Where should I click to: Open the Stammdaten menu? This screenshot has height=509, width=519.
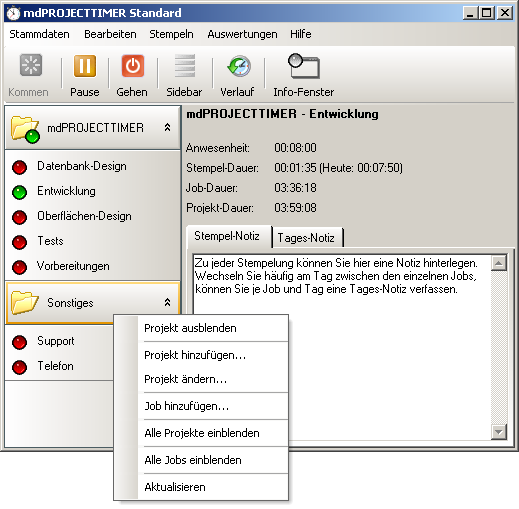39,34
